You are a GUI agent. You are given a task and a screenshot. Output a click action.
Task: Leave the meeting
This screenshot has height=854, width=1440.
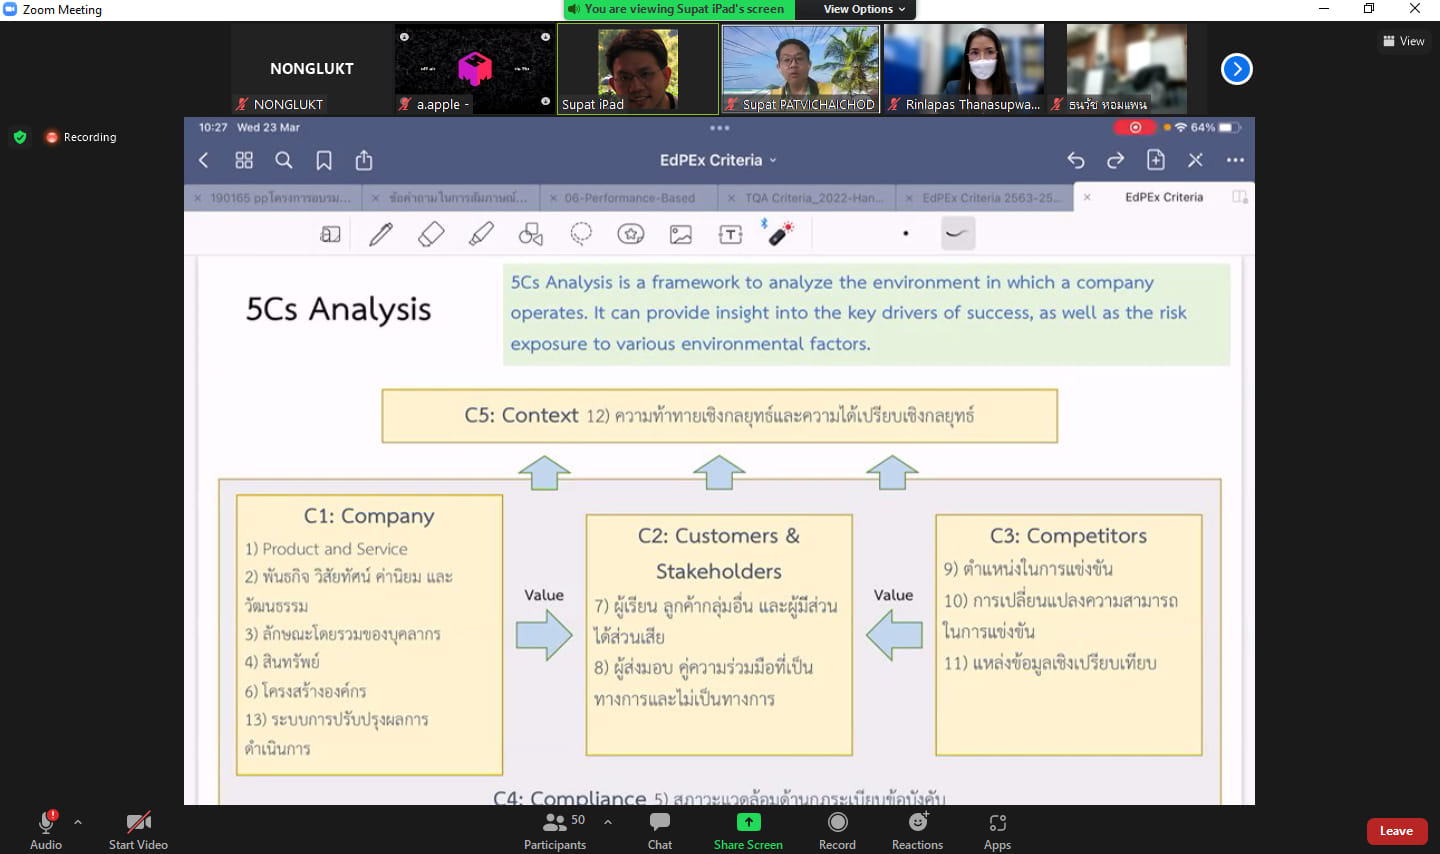pyautogui.click(x=1397, y=831)
